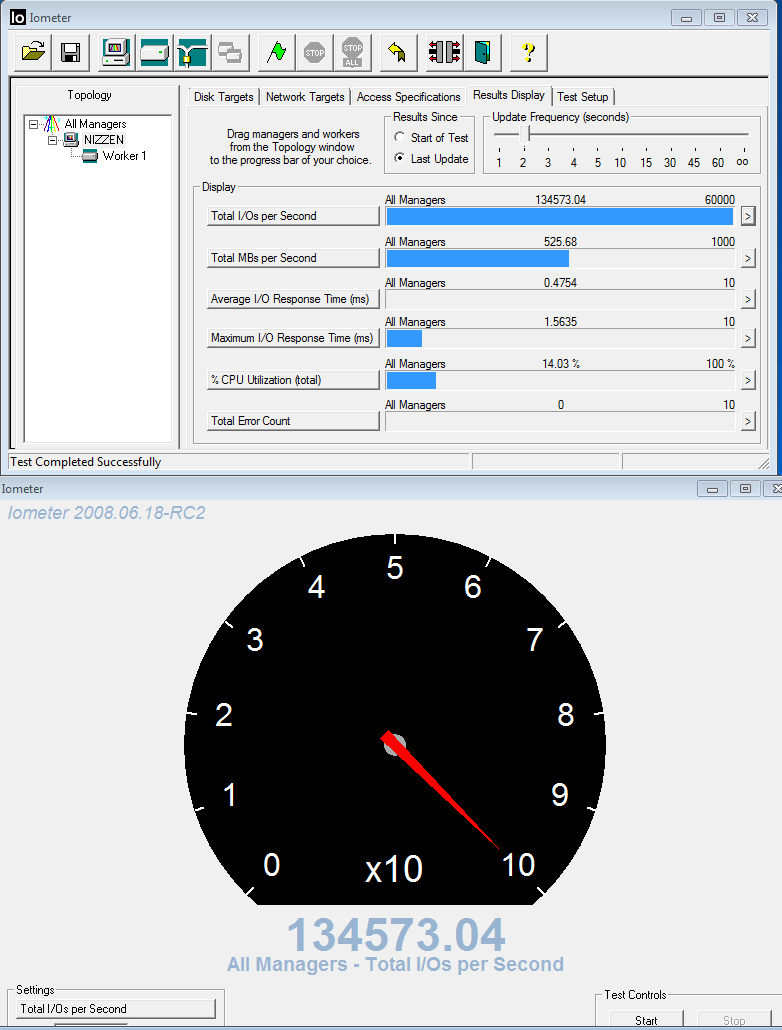Click the 525.68 MBs value text
Image resolution: width=782 pixels, height=1030 pixels.
tap(560, 242)
